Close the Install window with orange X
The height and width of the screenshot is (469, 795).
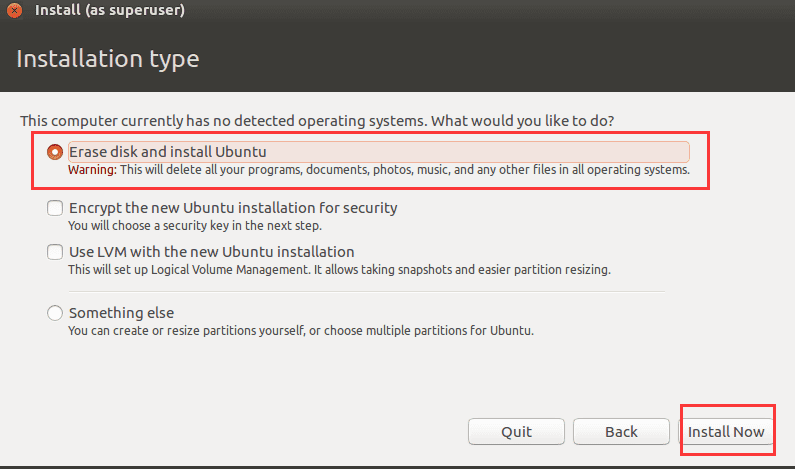[x=15, y=10]
